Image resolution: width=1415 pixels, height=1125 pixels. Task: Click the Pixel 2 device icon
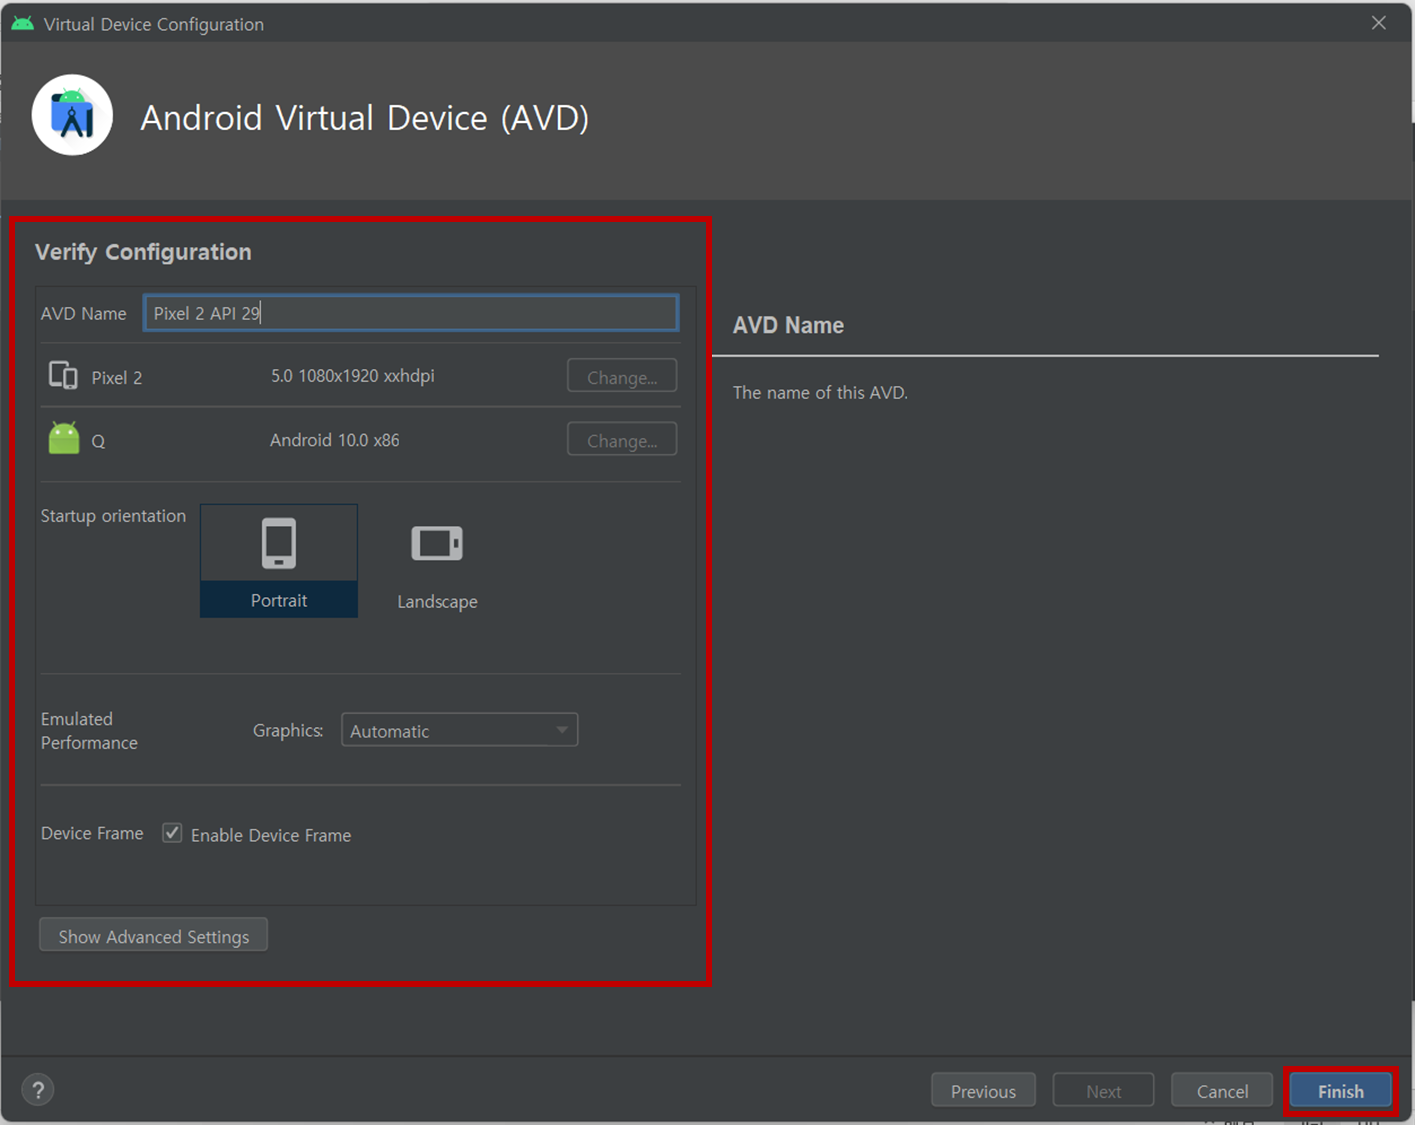(63, 375)
